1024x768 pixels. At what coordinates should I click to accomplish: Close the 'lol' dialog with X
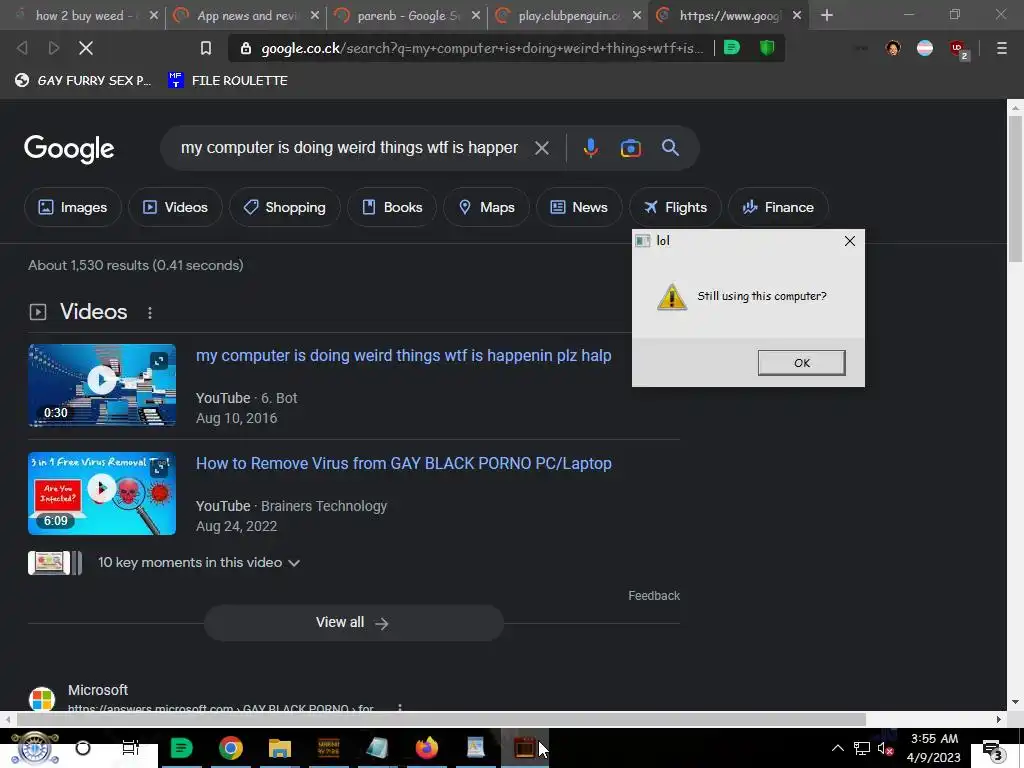click(850, 241)
